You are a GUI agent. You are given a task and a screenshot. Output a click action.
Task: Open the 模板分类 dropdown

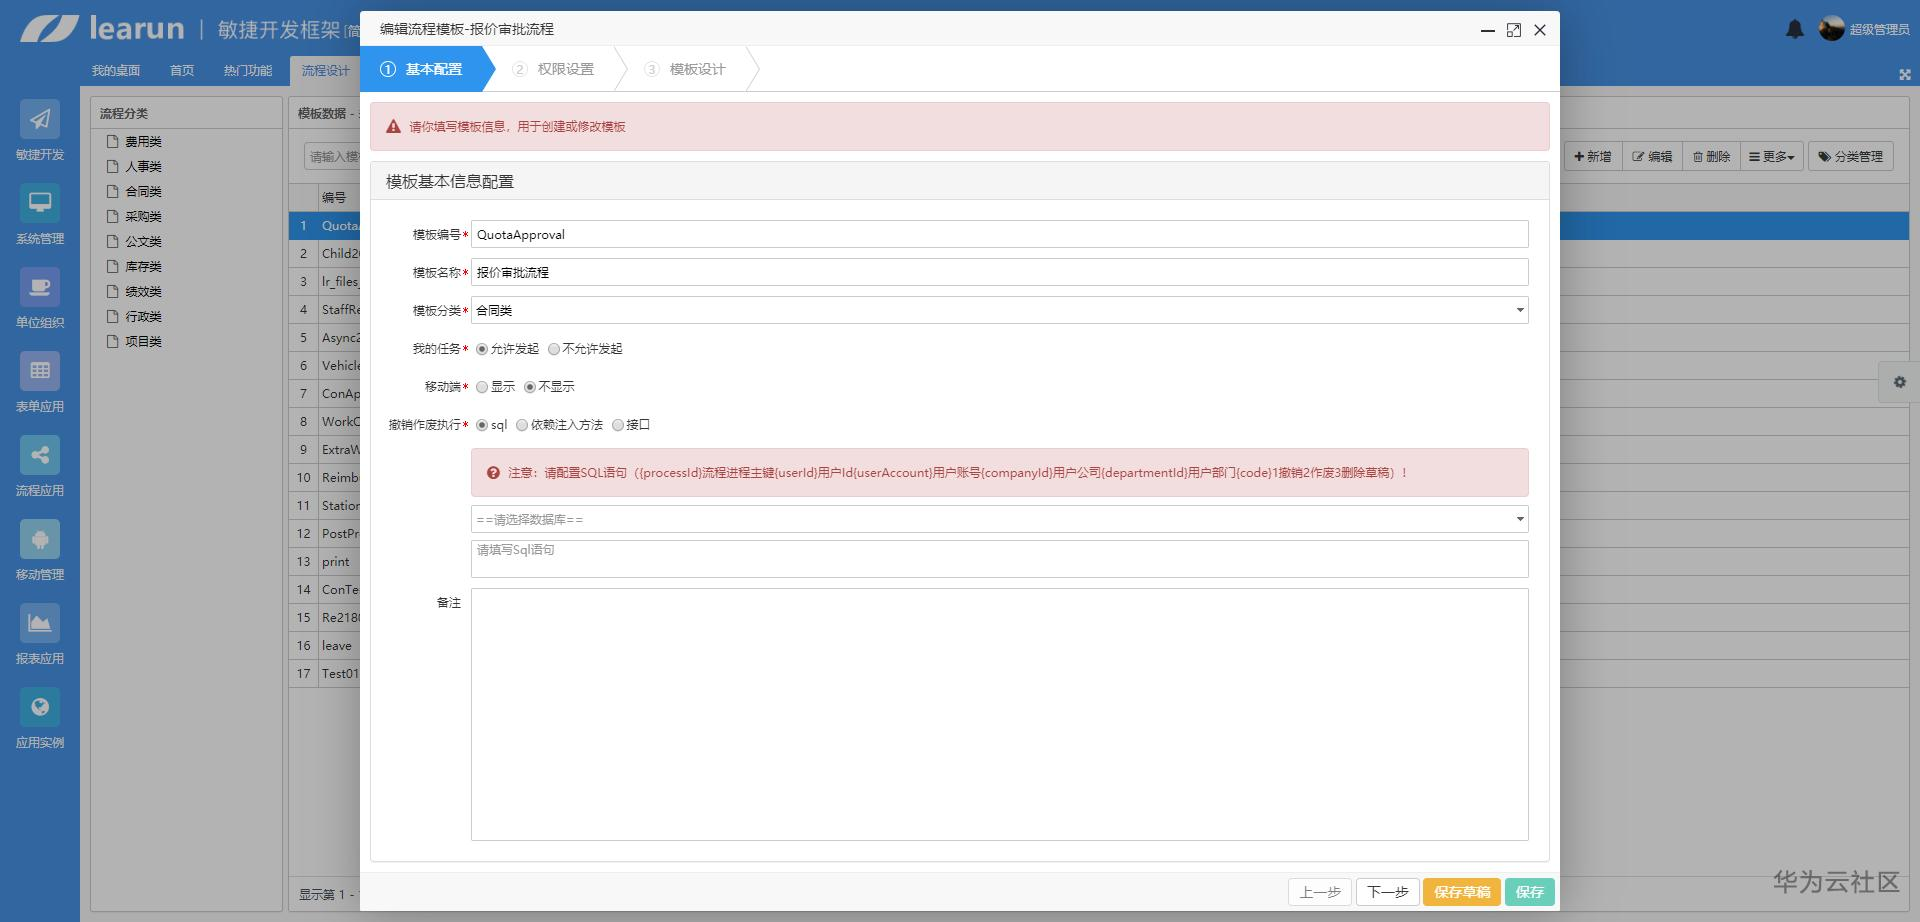click(x=999, y=310)
